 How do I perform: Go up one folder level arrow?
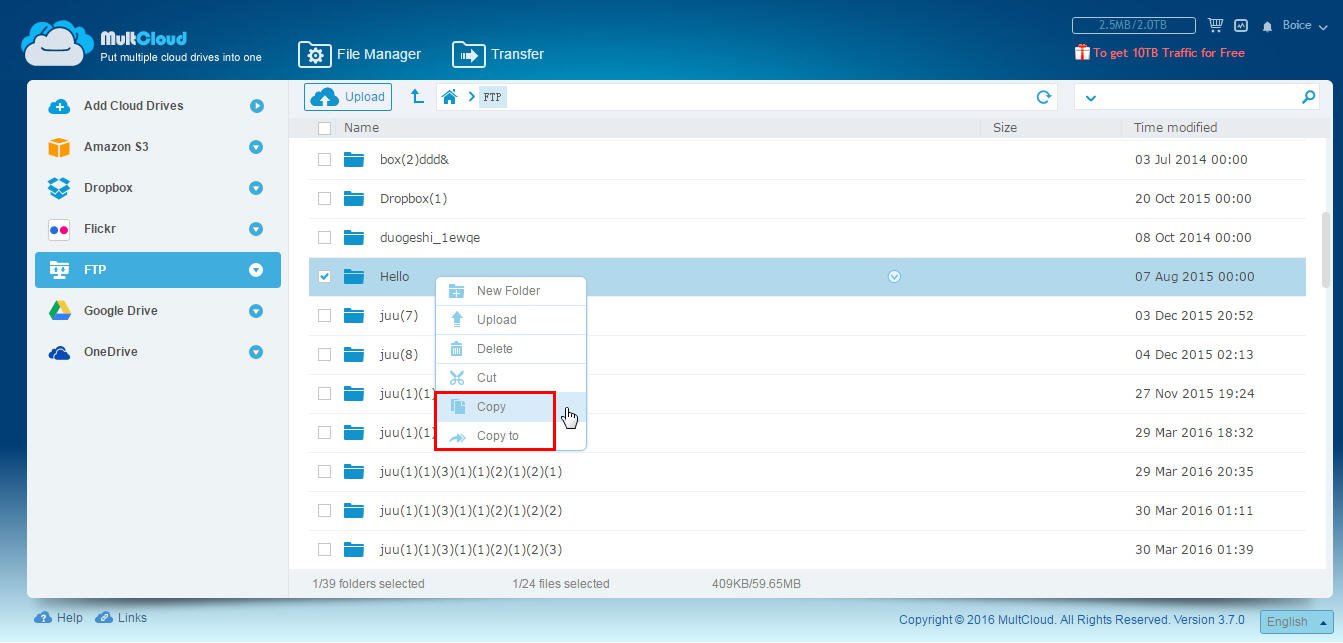pyautogui.click(x=417, y=97)
